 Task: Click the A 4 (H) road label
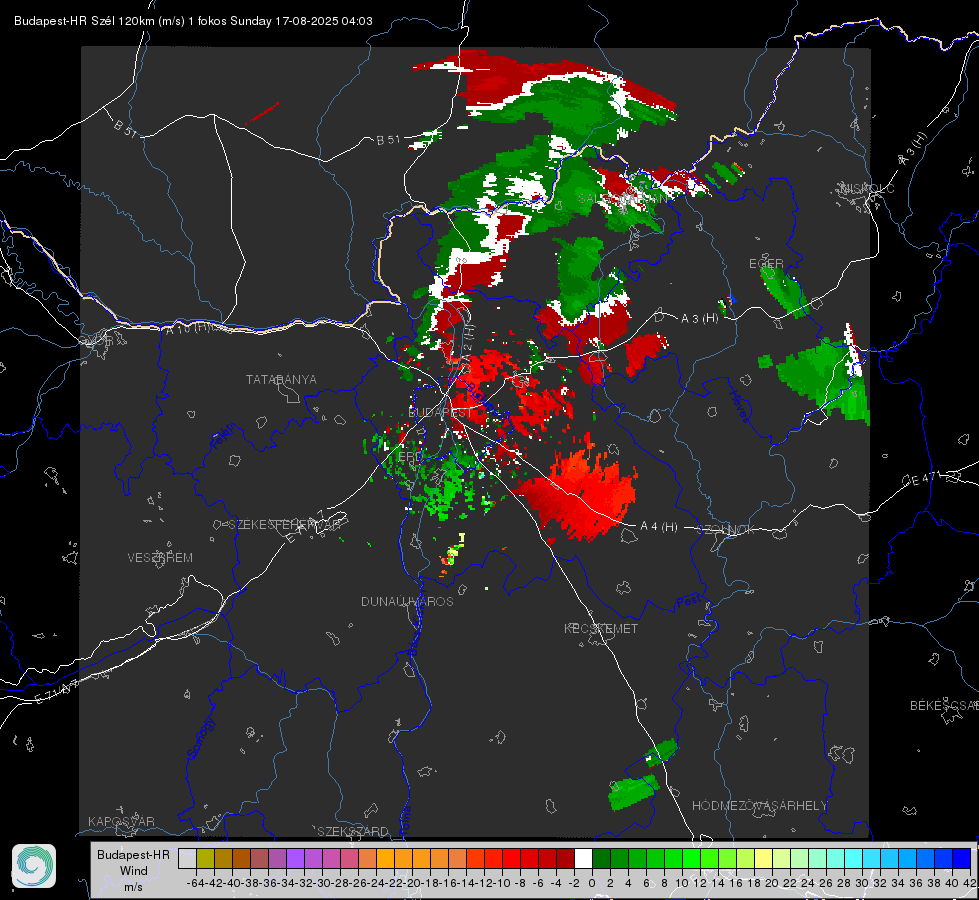659,527
